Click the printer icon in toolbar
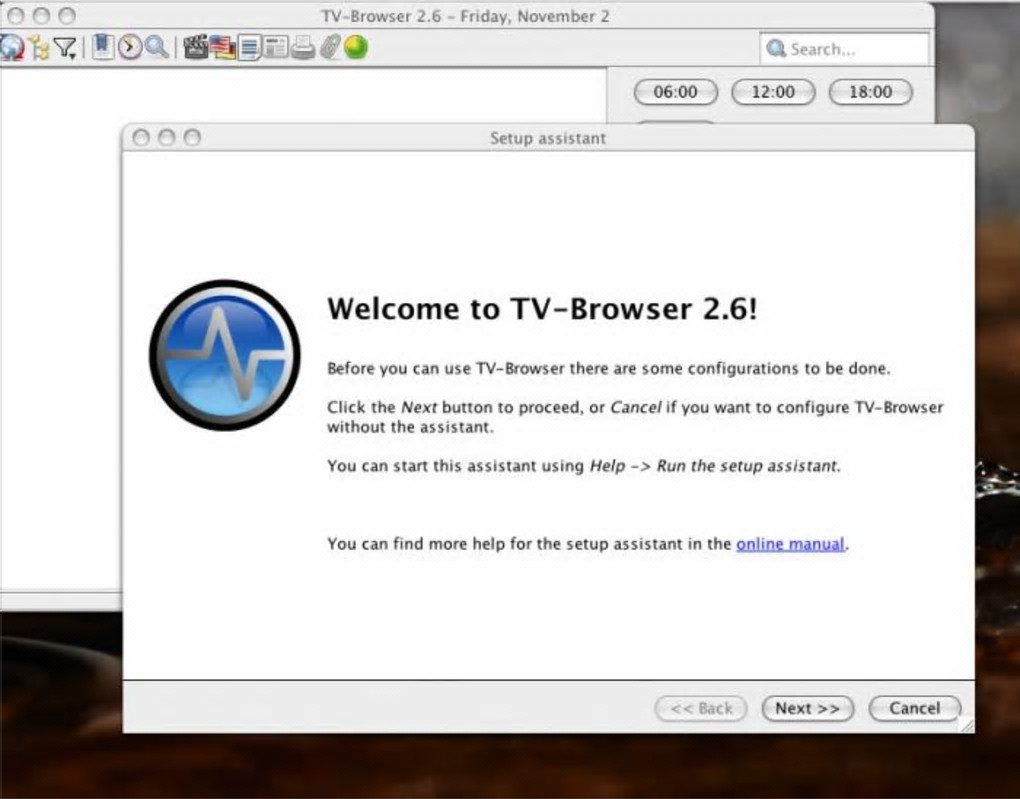This screenshot has height=799, width=1020. click(x=302, y=47)
